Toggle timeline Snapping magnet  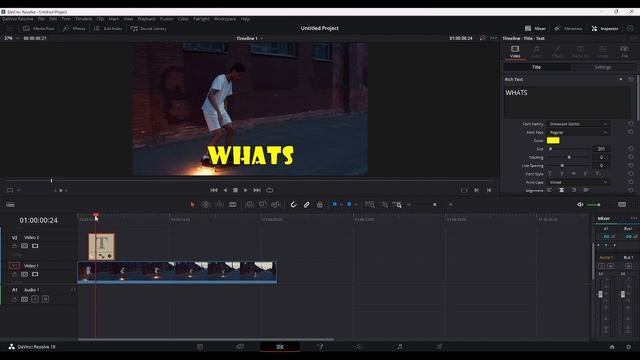(x=293, y=204)
